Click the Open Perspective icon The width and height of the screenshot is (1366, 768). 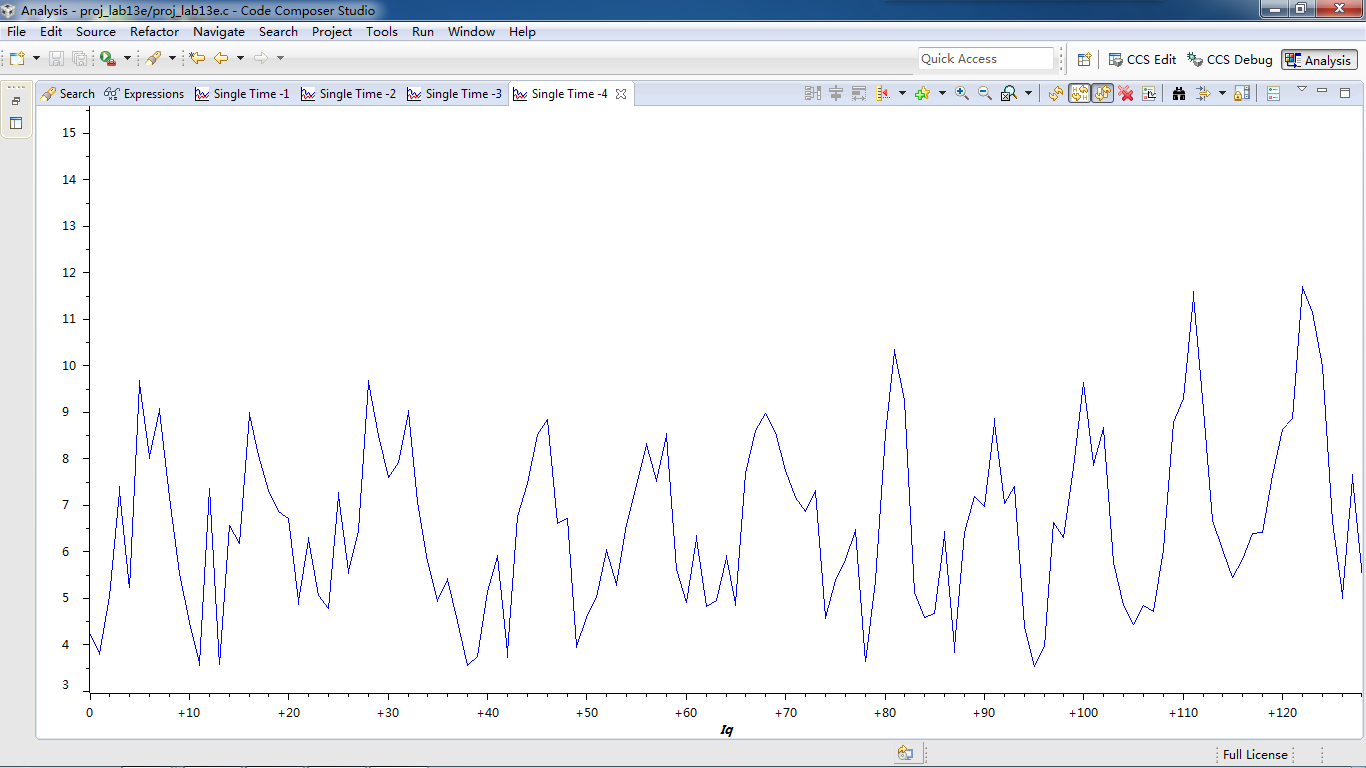pyautogui.click(x=1084, y=60)
